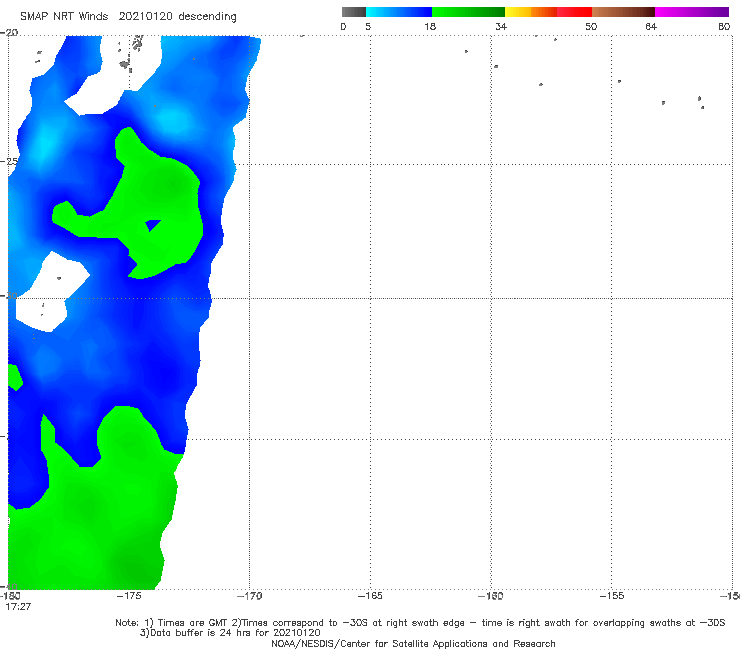The image size is (740, 650).
Task: Click the gray segment of the wind colorbar
Action: coord(353,12)
